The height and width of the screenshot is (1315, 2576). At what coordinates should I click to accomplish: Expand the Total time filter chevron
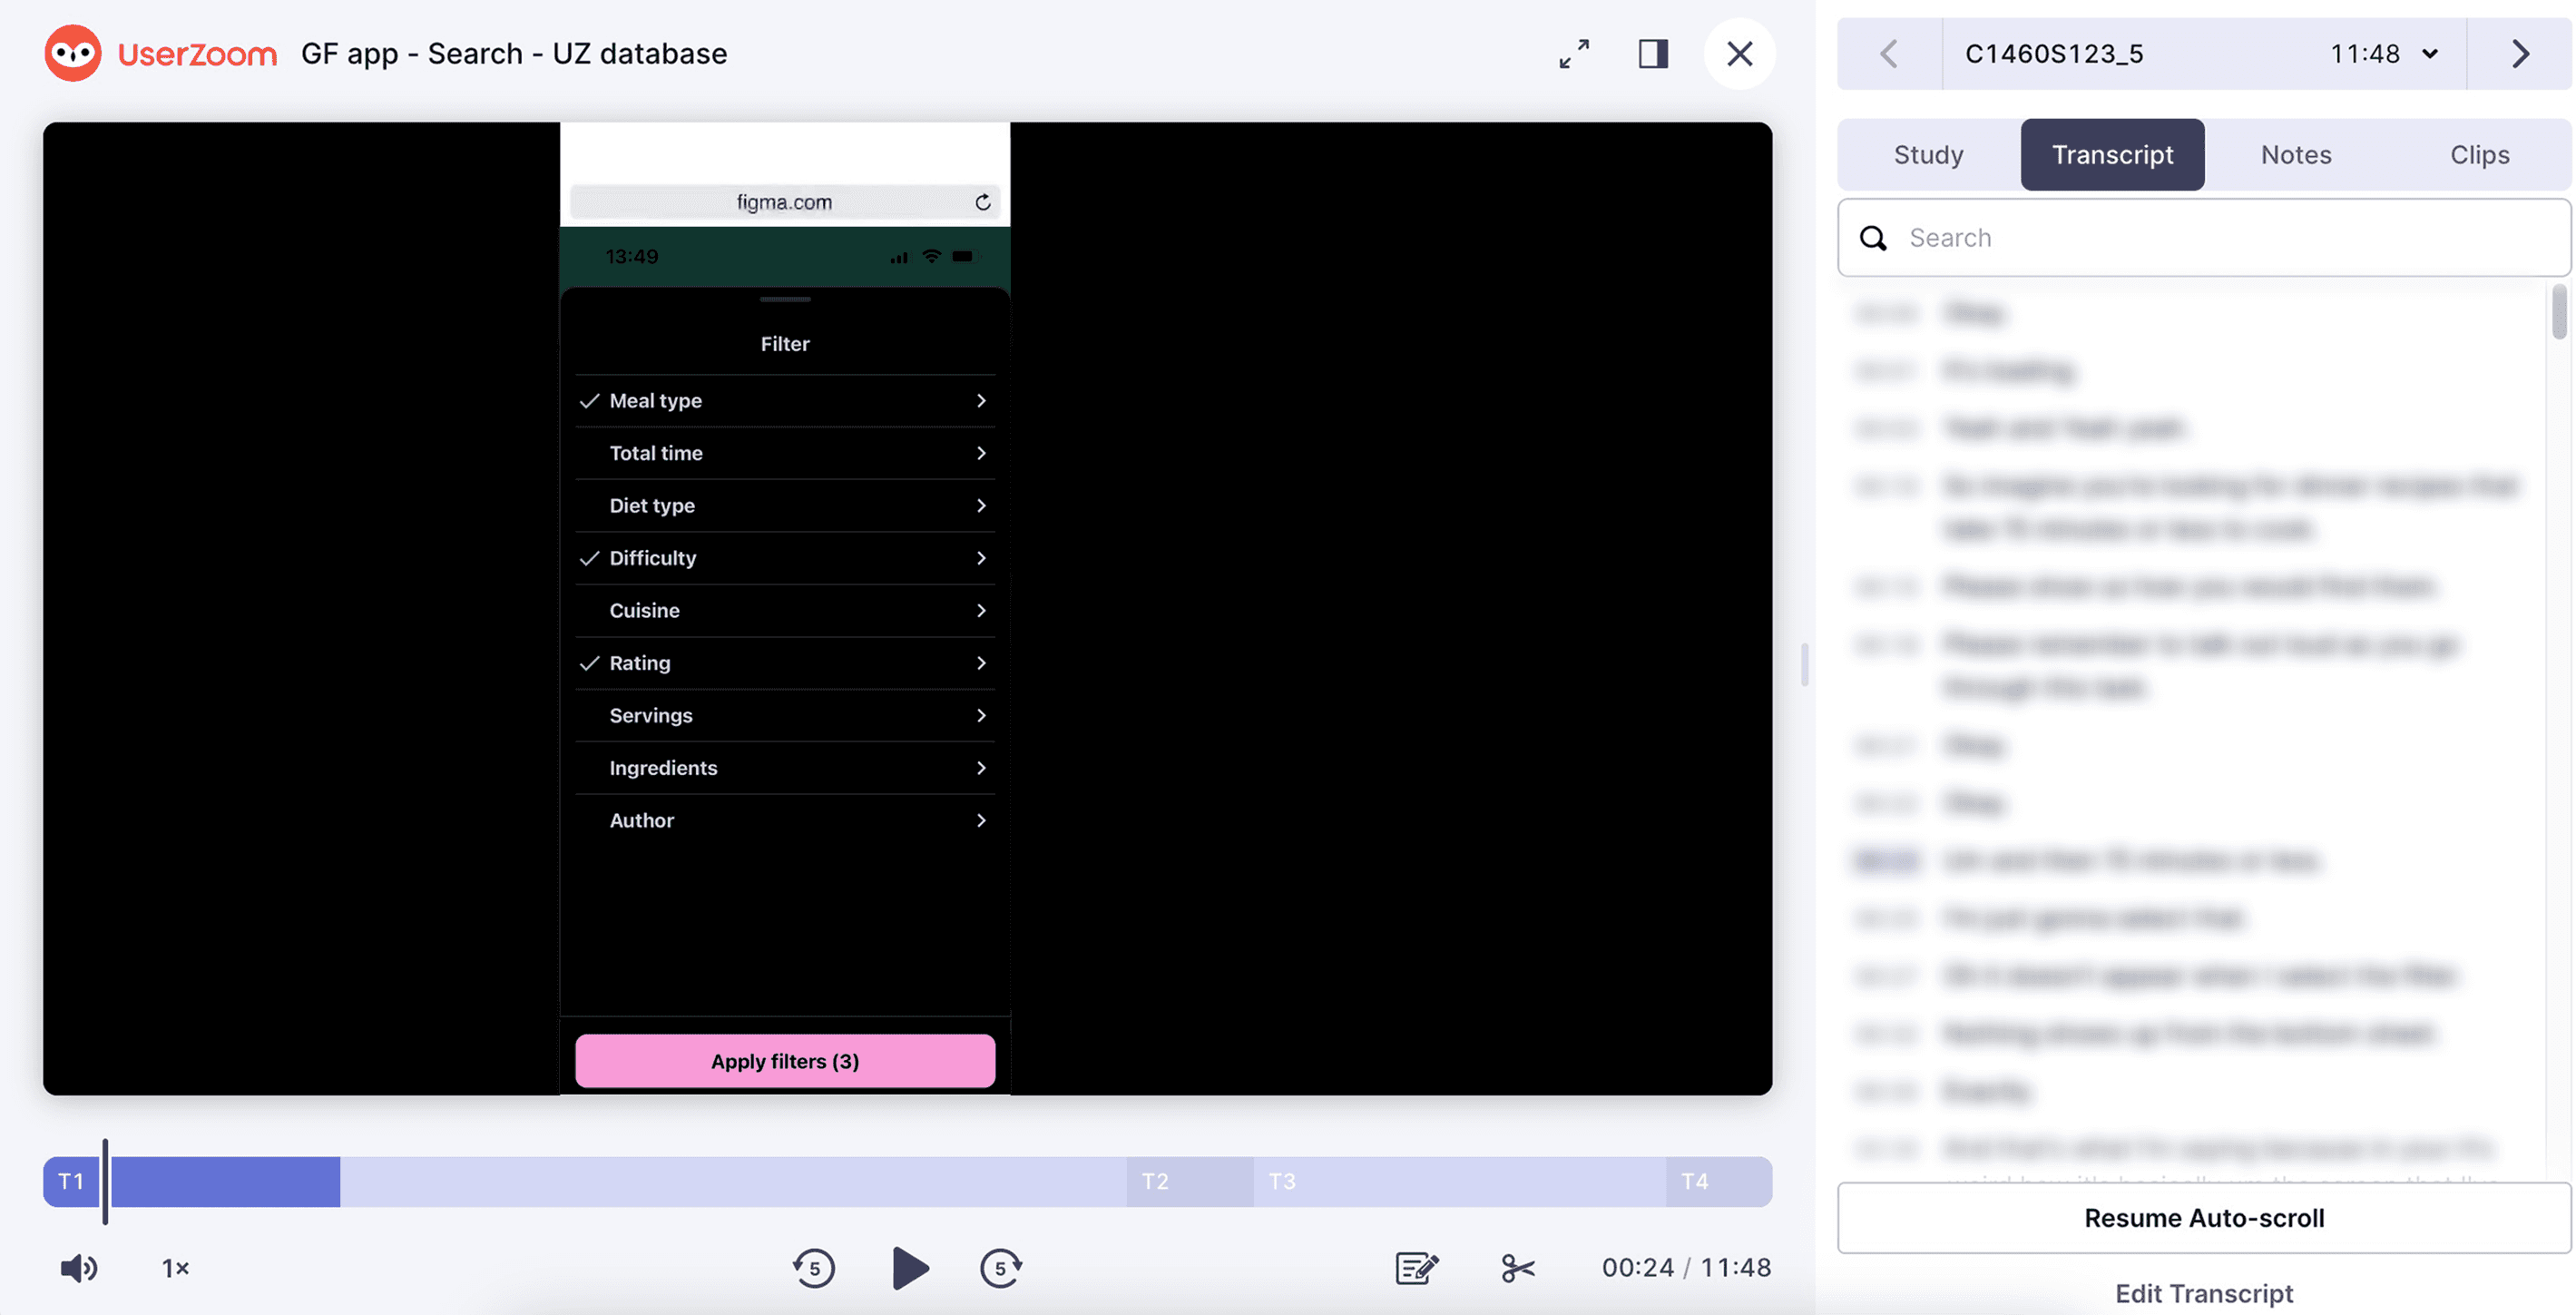980,453
